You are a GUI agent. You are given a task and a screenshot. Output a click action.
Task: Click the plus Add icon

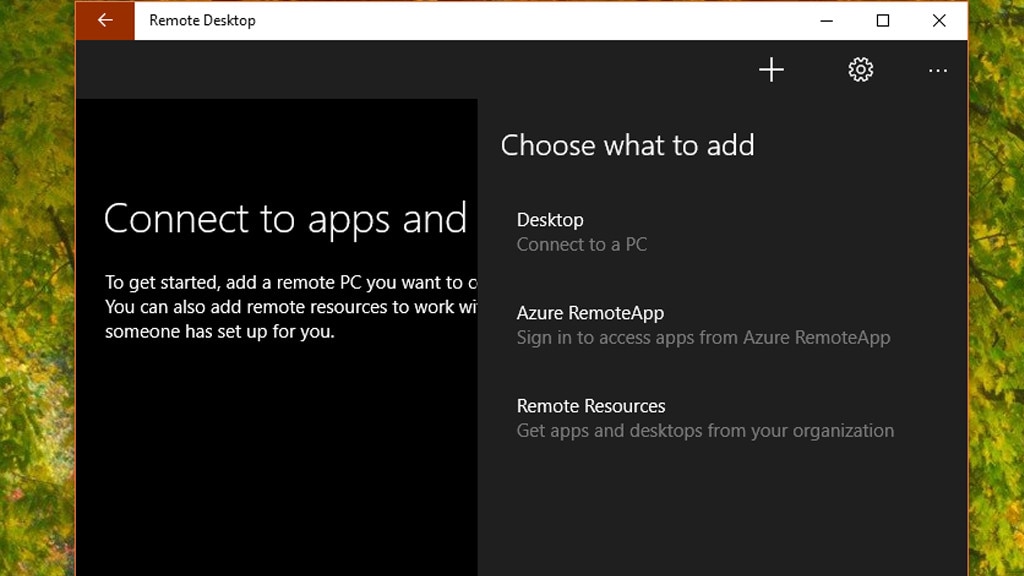click(x=771, y=70)
